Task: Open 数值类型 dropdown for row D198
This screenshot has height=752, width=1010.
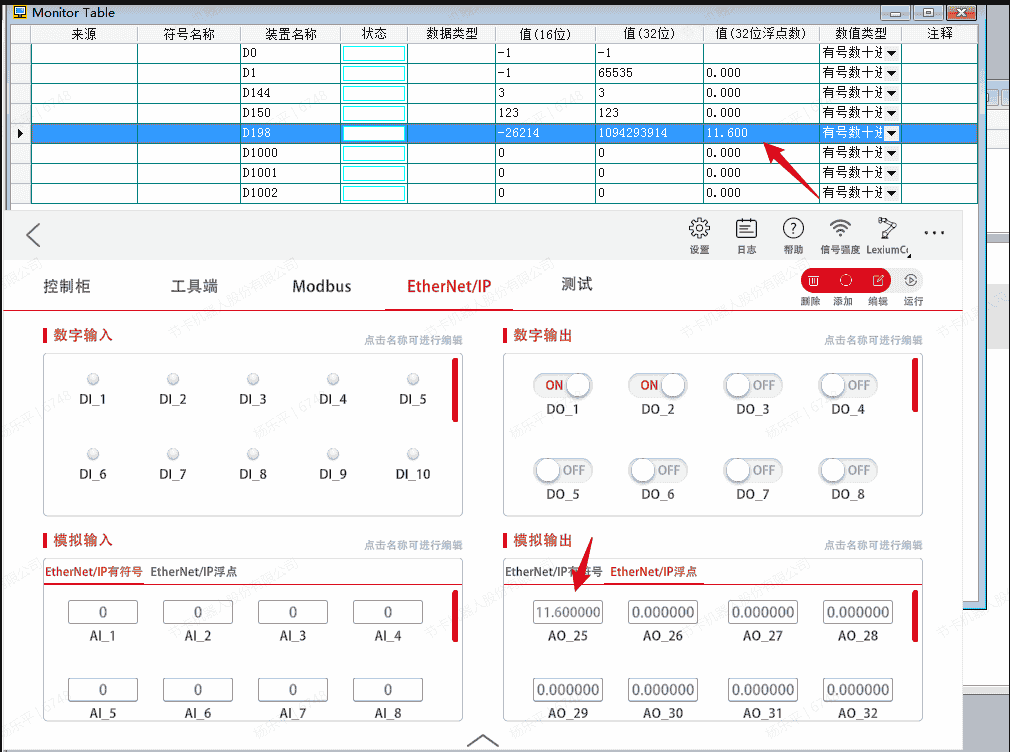Action: (891, 133)
